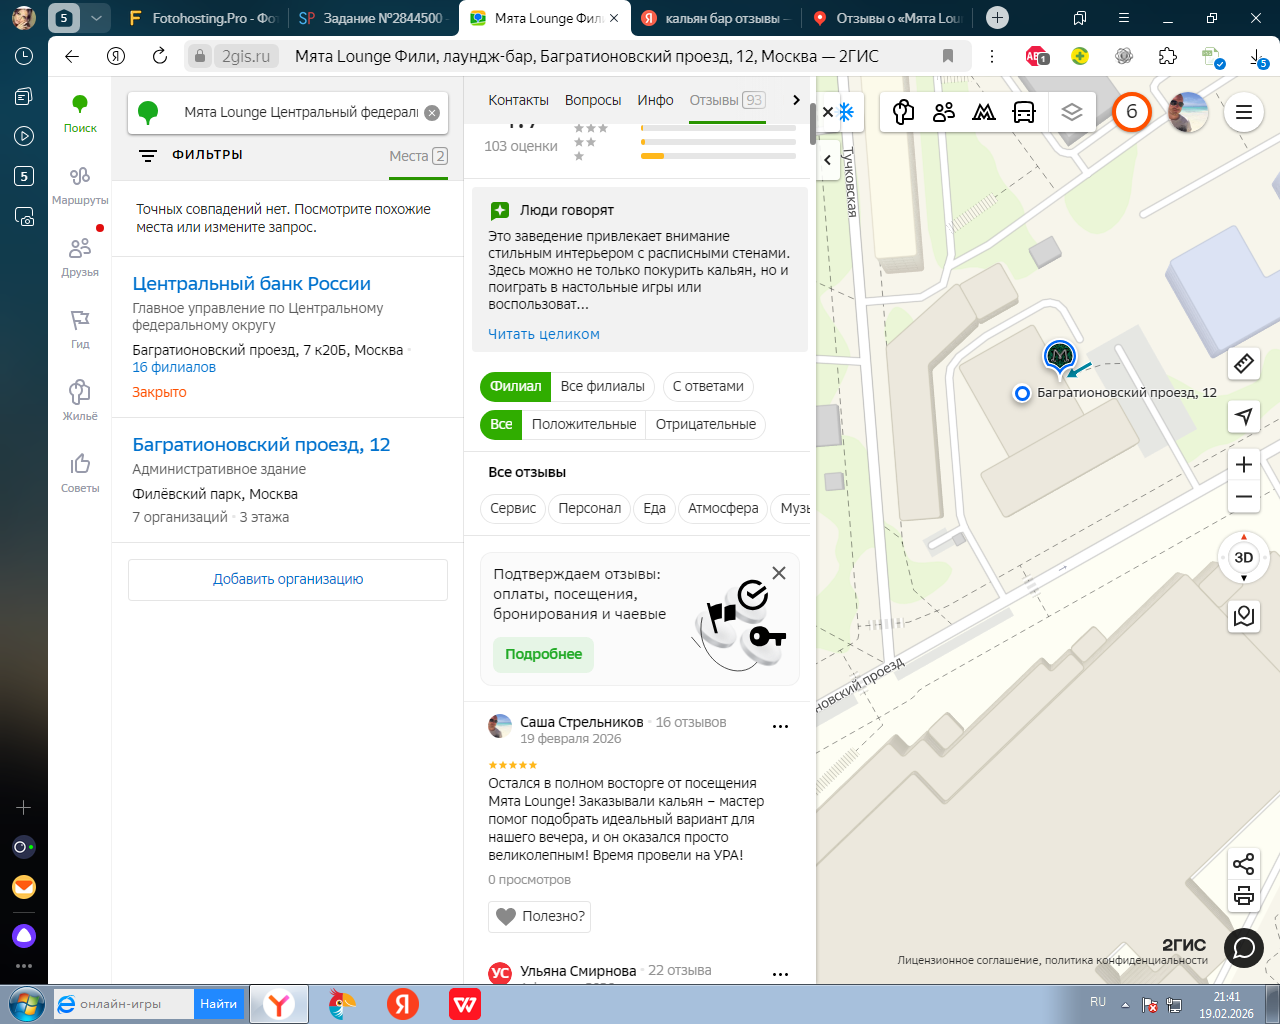The image size is (1280, 1024).
Task: Open the Маршруты routes section
Action: tap(80, 184)
